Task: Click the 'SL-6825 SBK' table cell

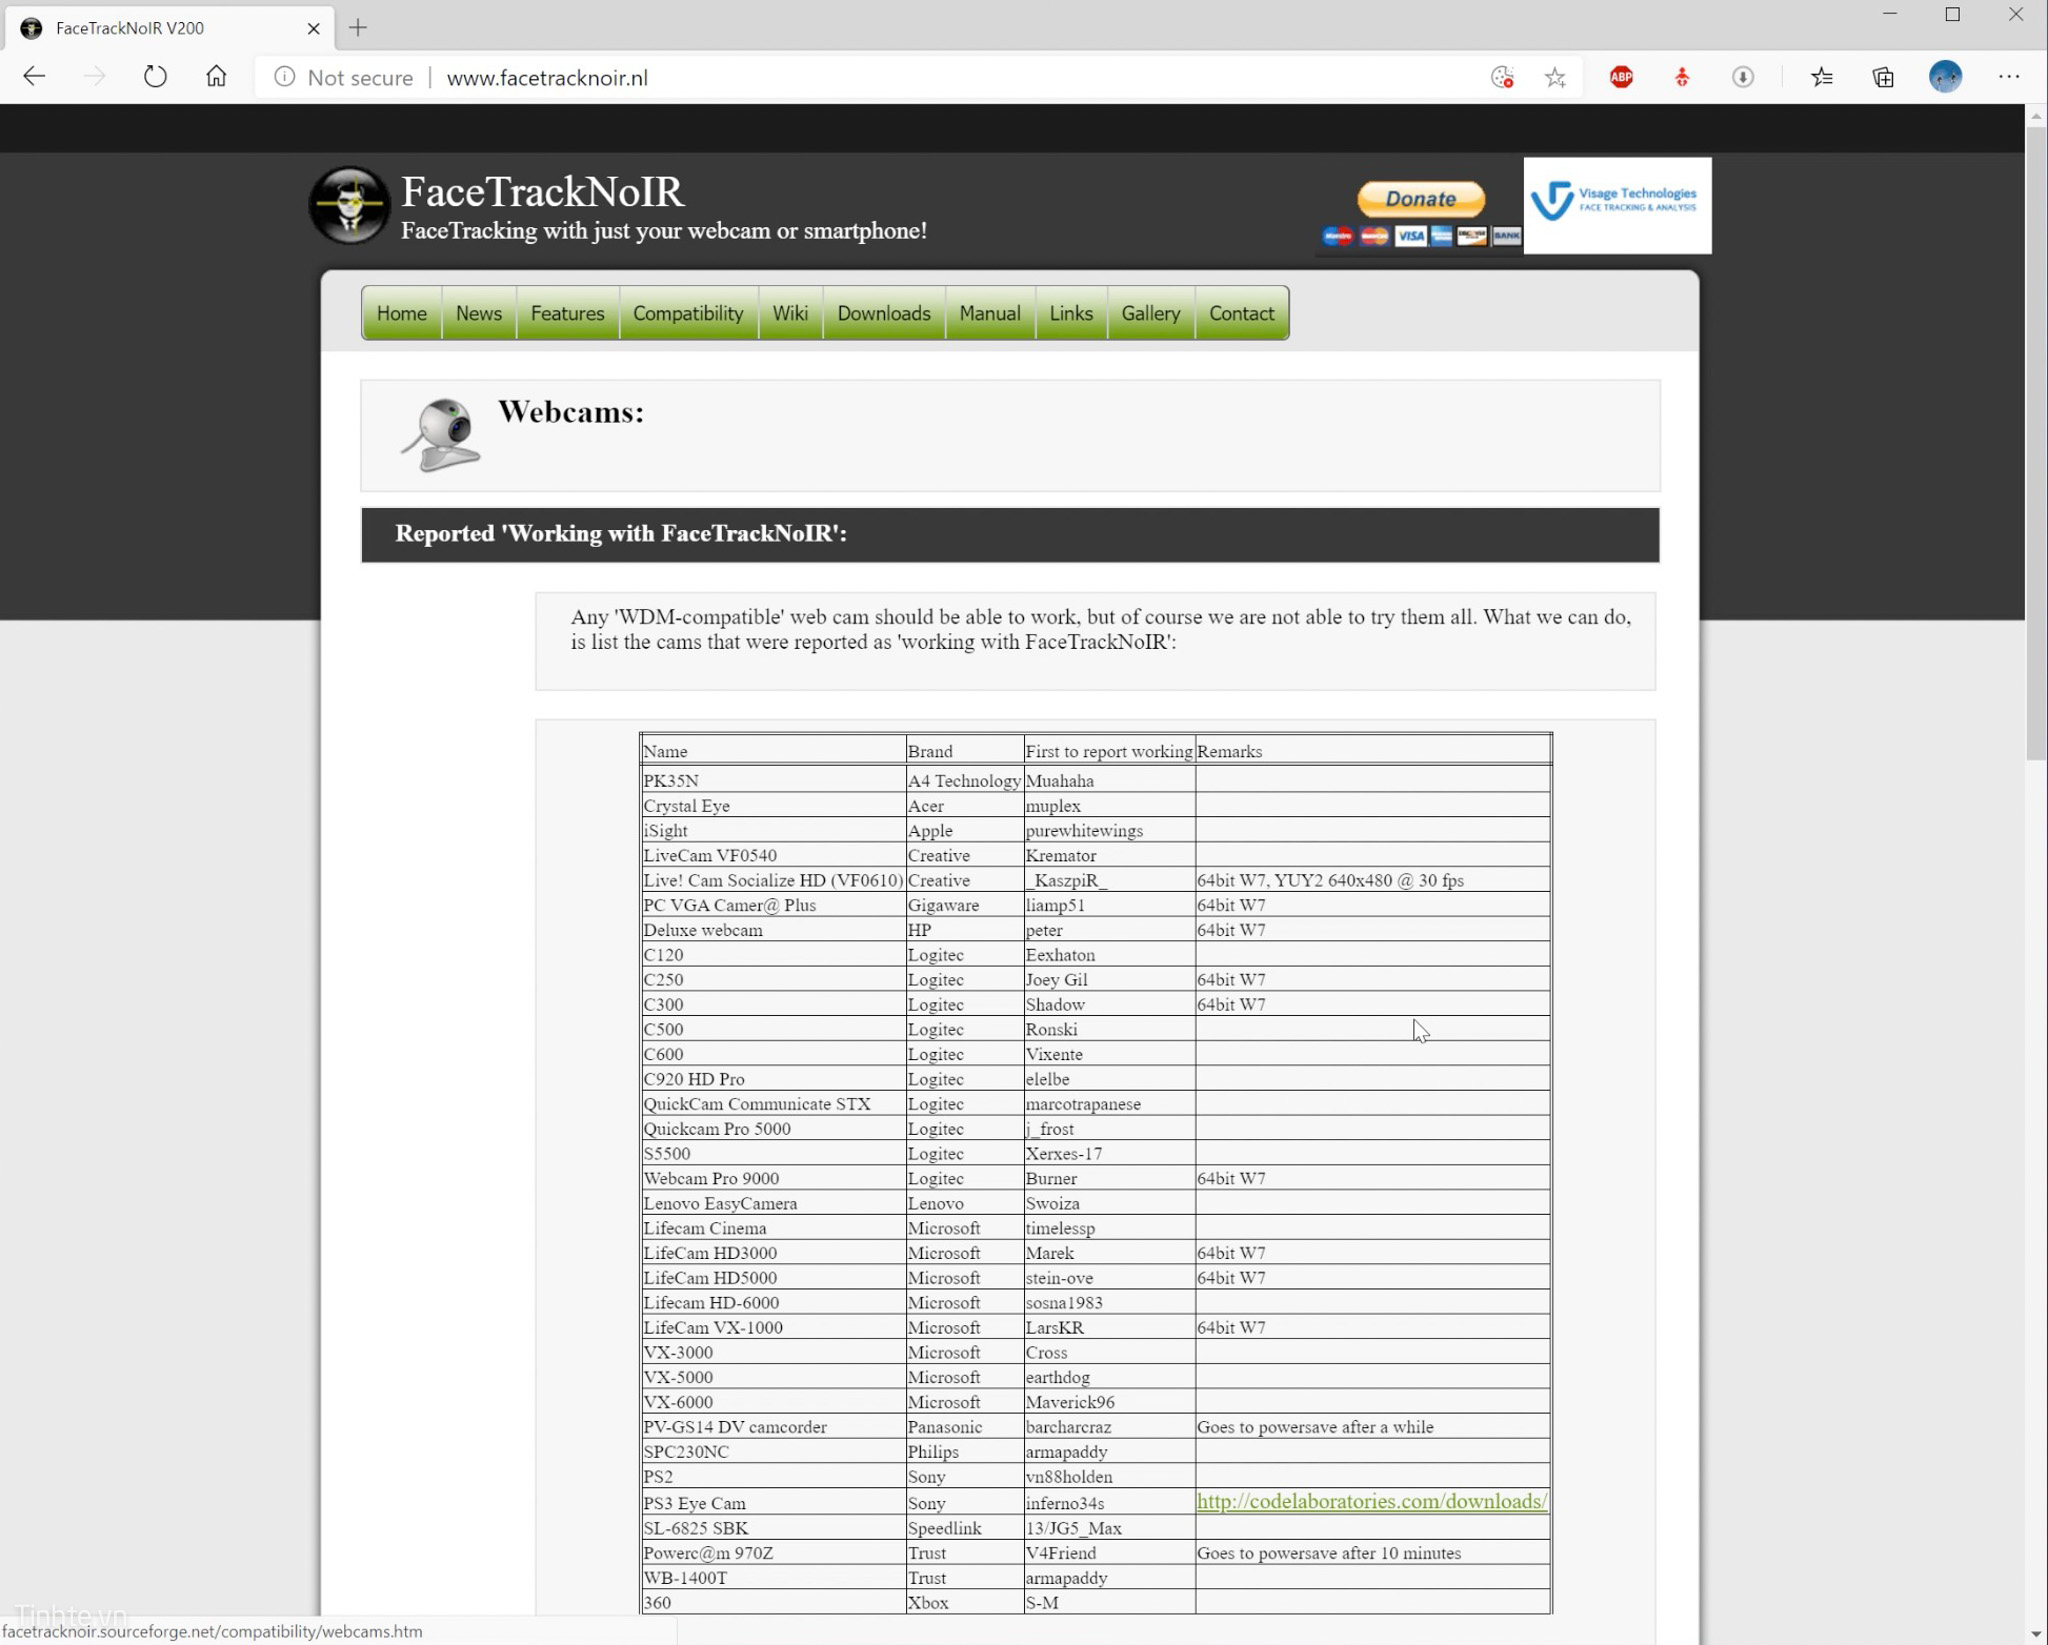Action: coord(773,1528)
